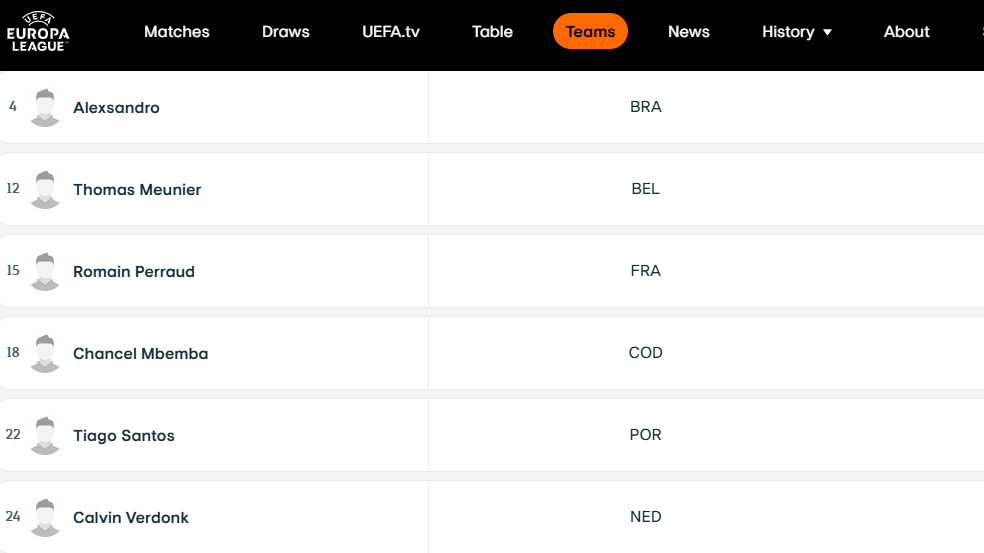Click Romain Perraud's player avatar icon
Image resolution: width=984 pixels, height=553 pixels.
click(x=45, y=272)
